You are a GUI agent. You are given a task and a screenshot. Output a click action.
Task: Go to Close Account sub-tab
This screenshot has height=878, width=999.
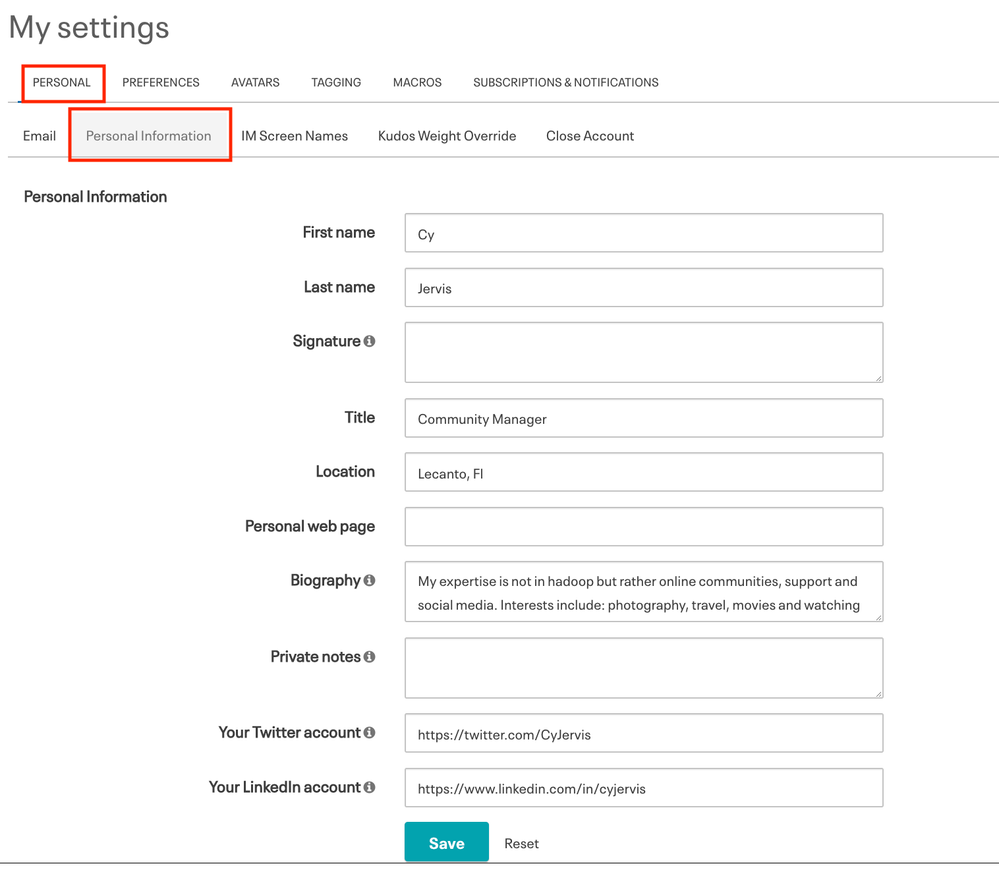click(x=590, y=136)
